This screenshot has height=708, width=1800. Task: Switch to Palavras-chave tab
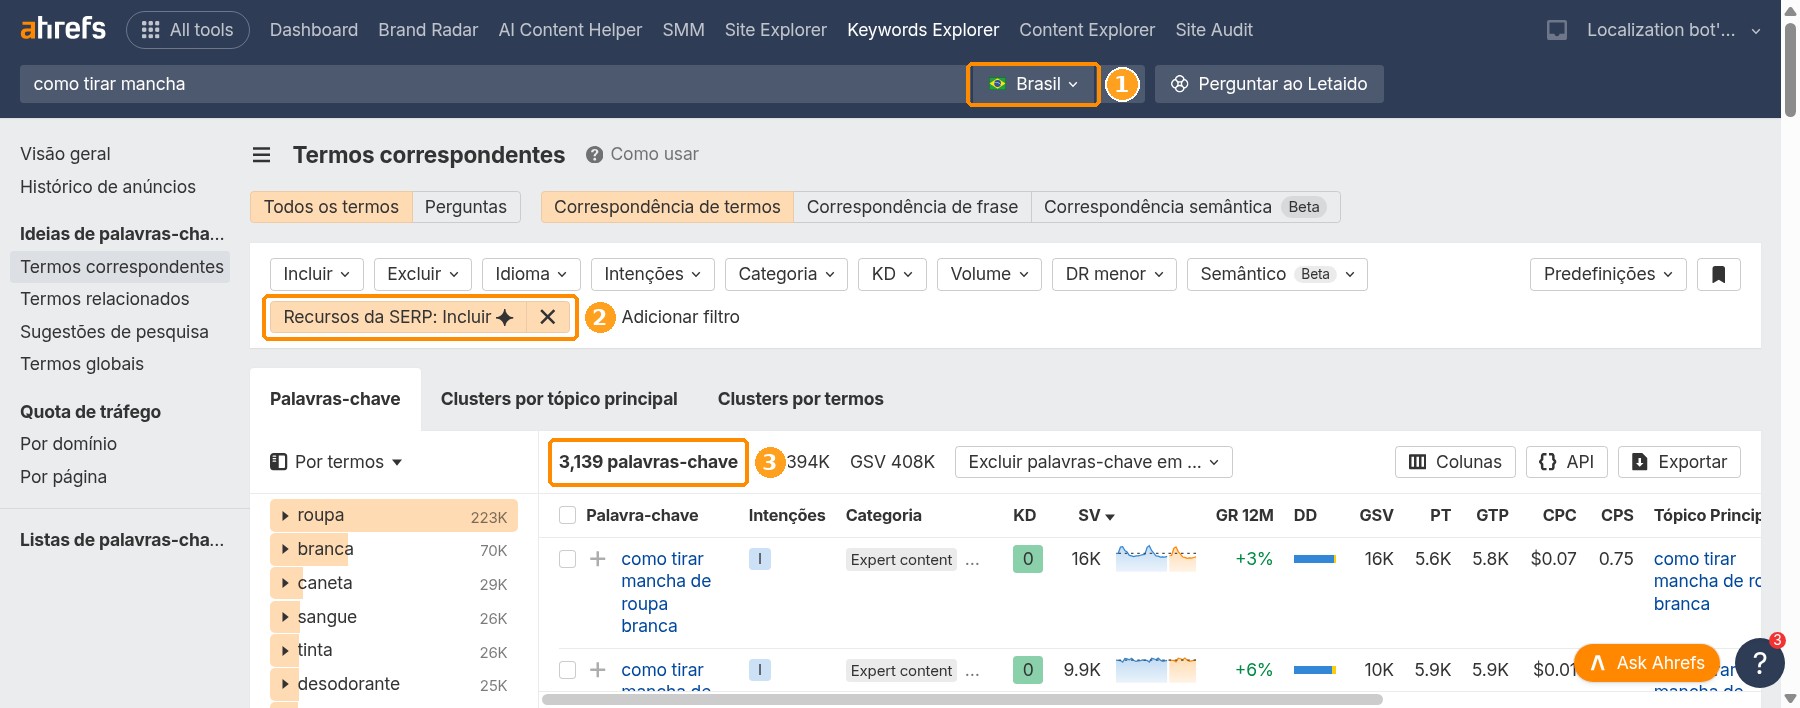tap(335, 399)
